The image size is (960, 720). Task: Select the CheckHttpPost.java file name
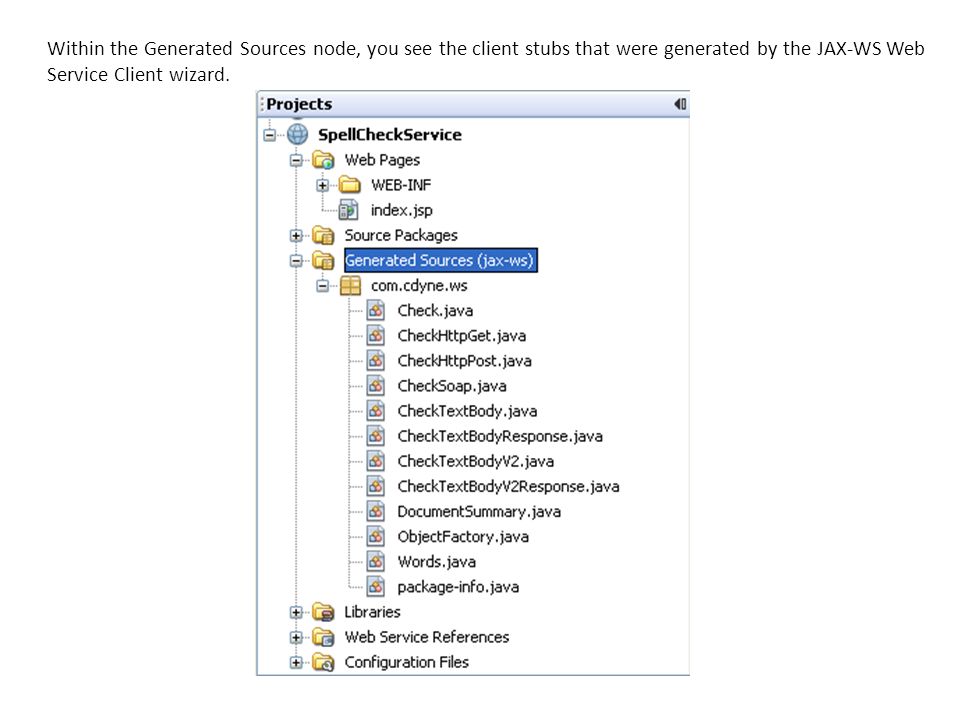(x=465, y=361)
